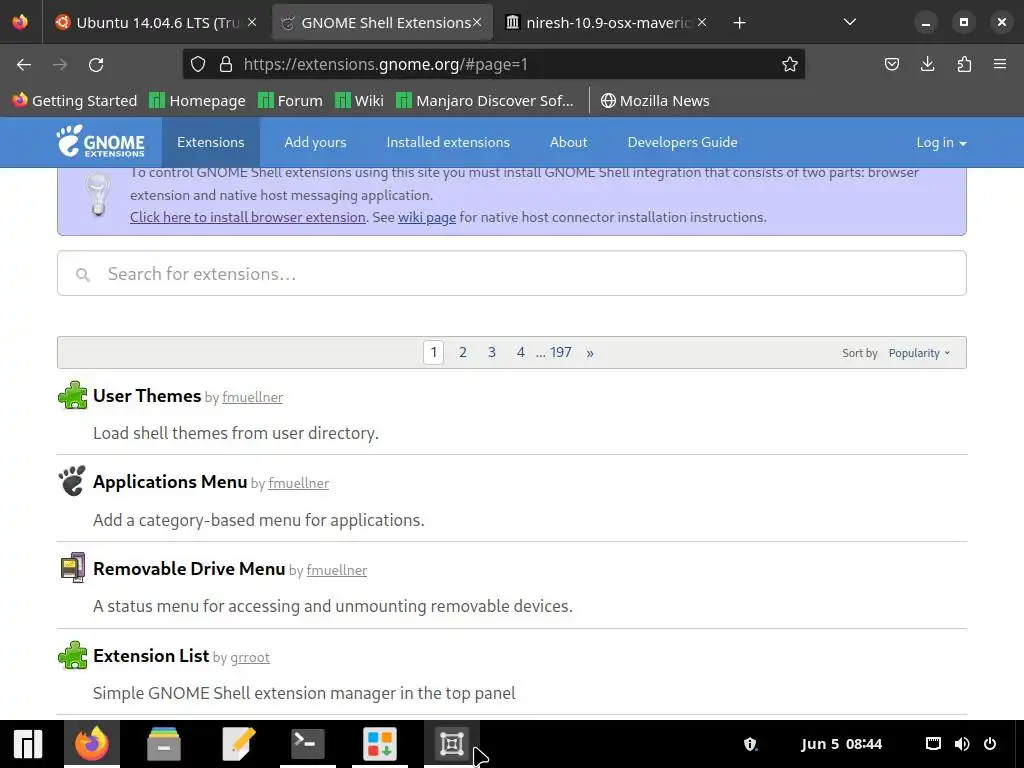1024x768 pixels.
Task: Jump to last page 197
Action: tap(560, 353)
